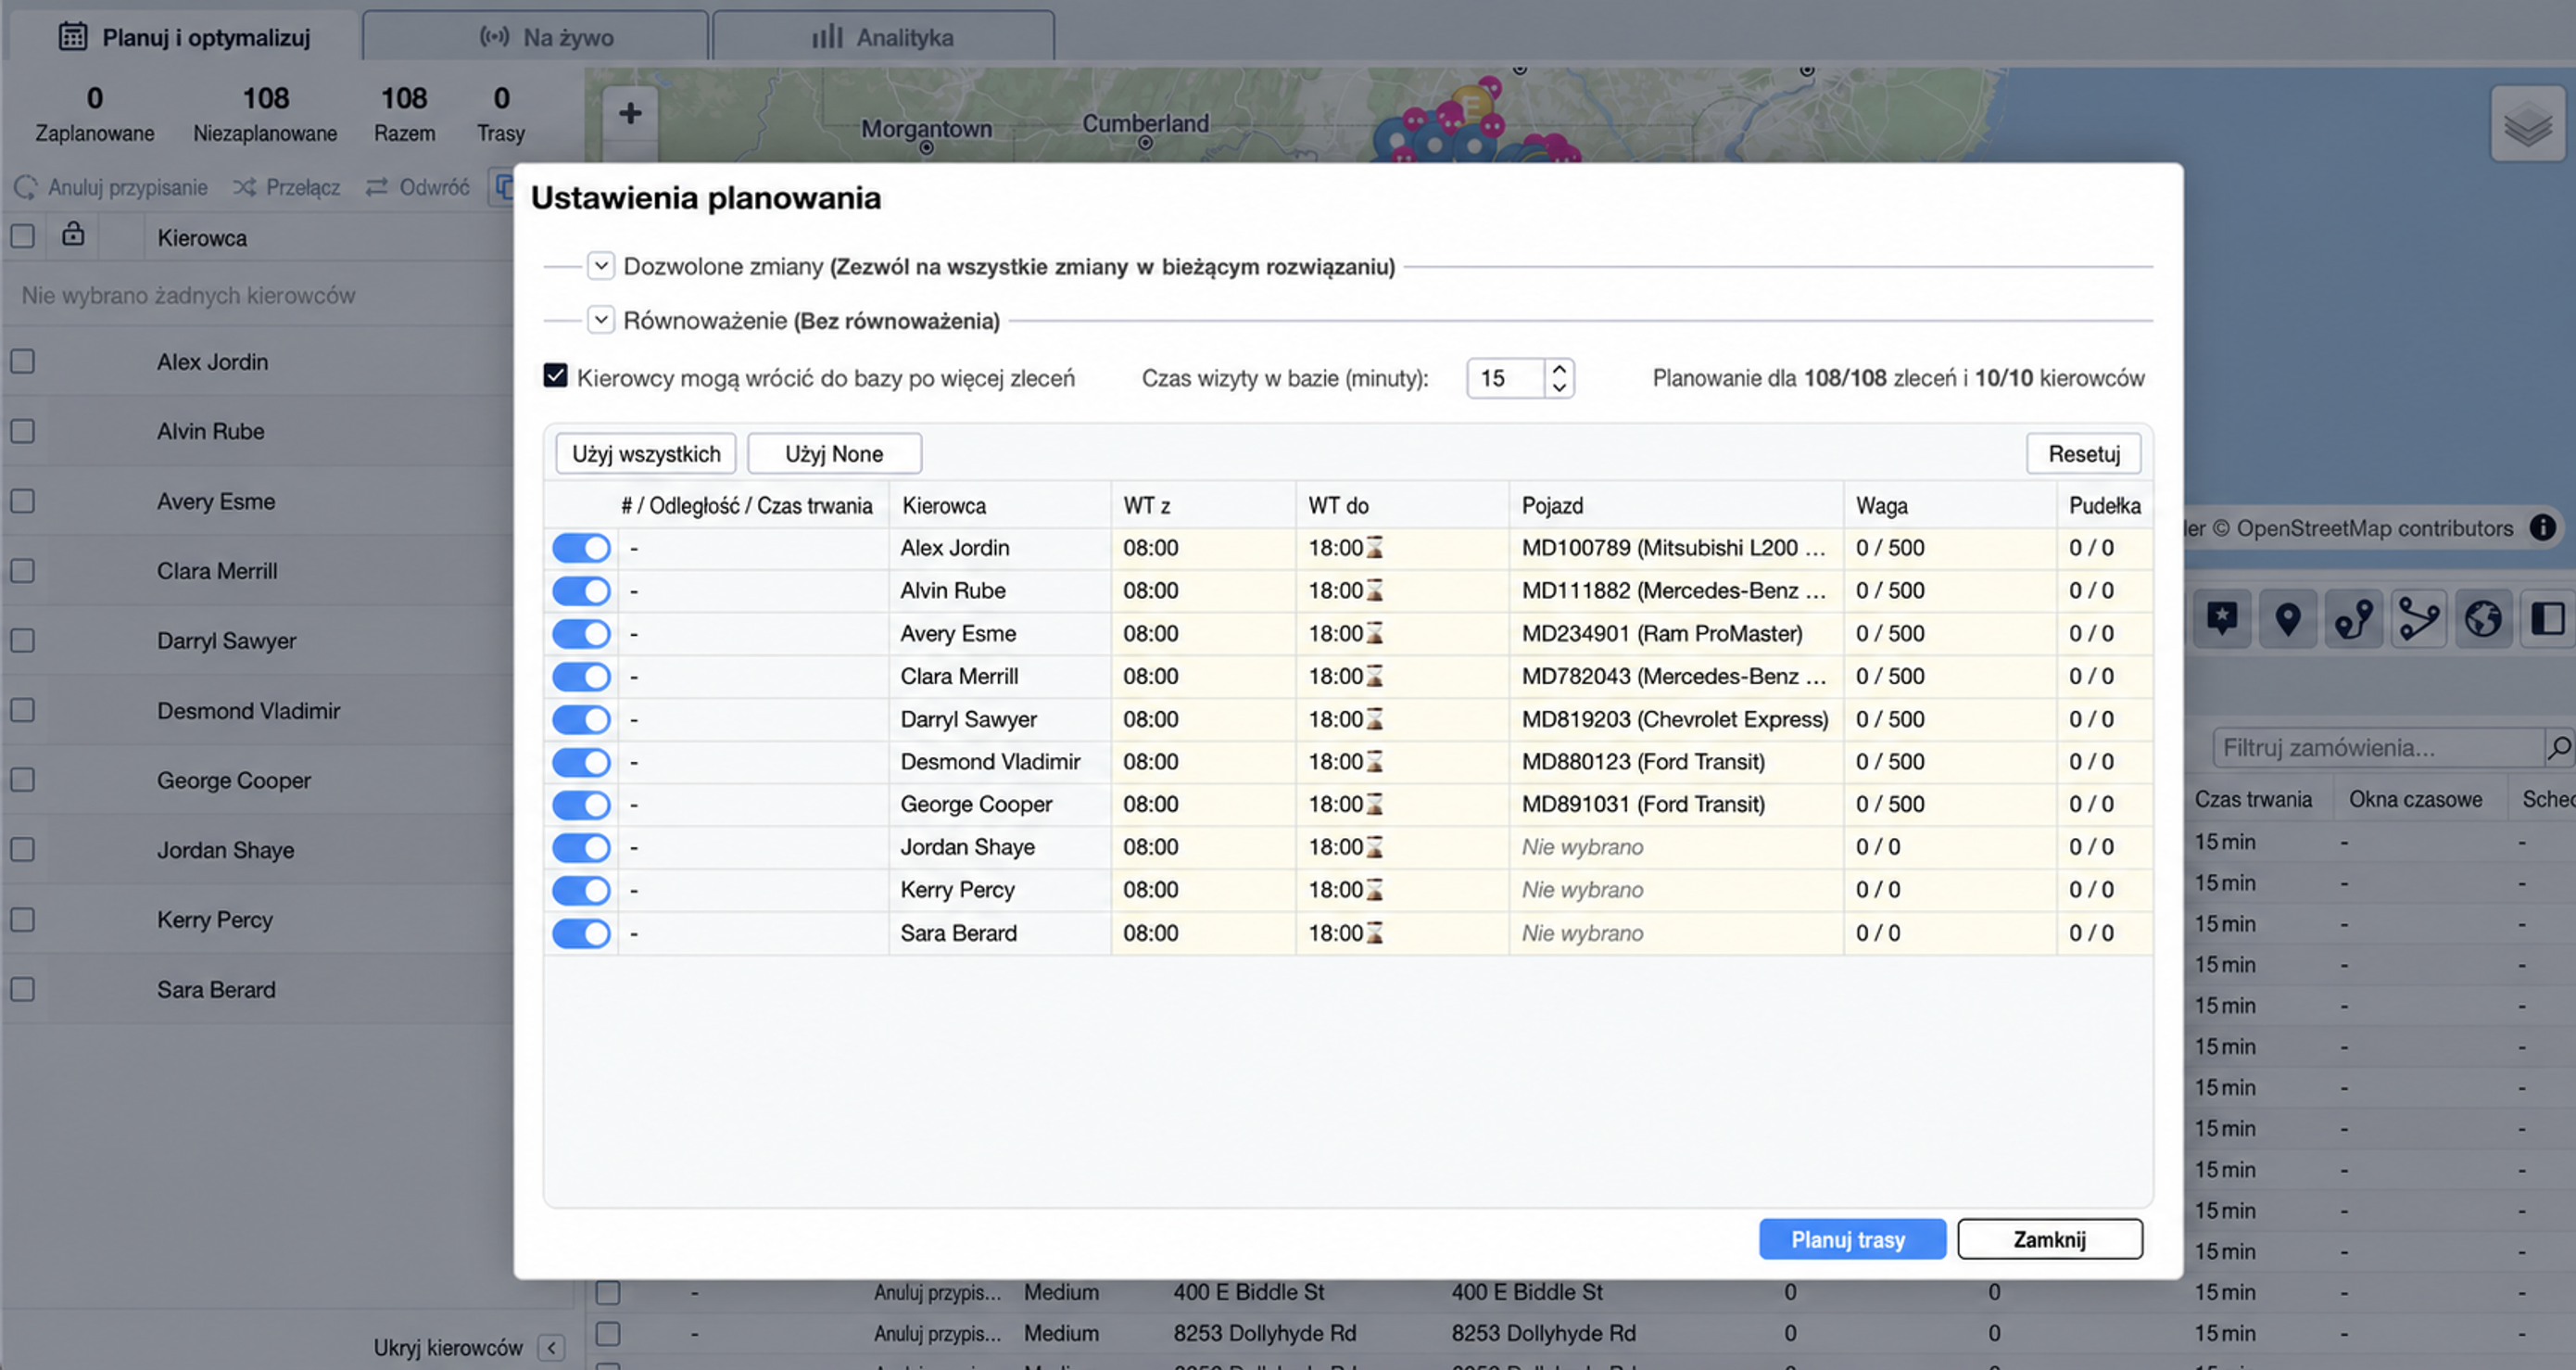Click vehicle cell MD819203 (Chevrolet Express)
Viewport: 2576px width, 1370px height.
[1676, 719]
